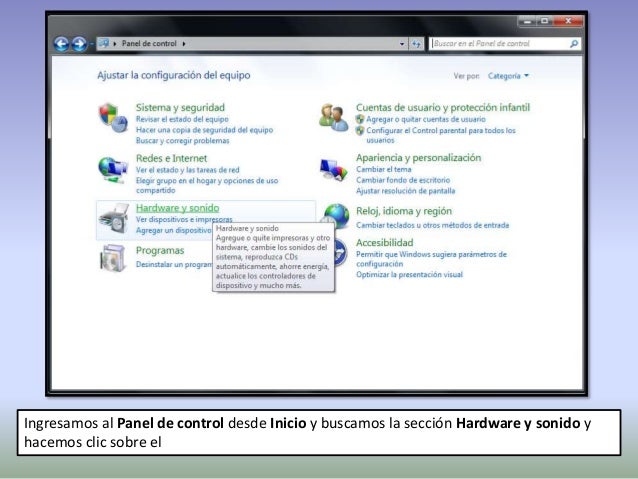Minimize the Control Panel window
The width and height of the screenshot is (638, 479).
pos(527,21)
